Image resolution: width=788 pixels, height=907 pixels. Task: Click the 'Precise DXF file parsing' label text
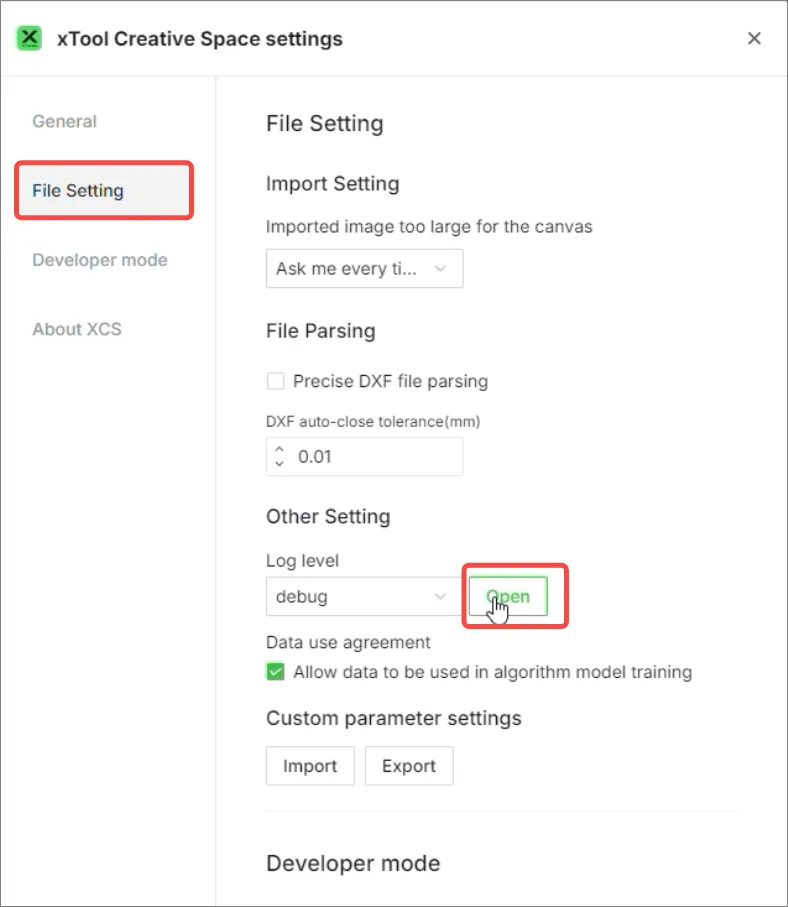(x=391, y=381)
